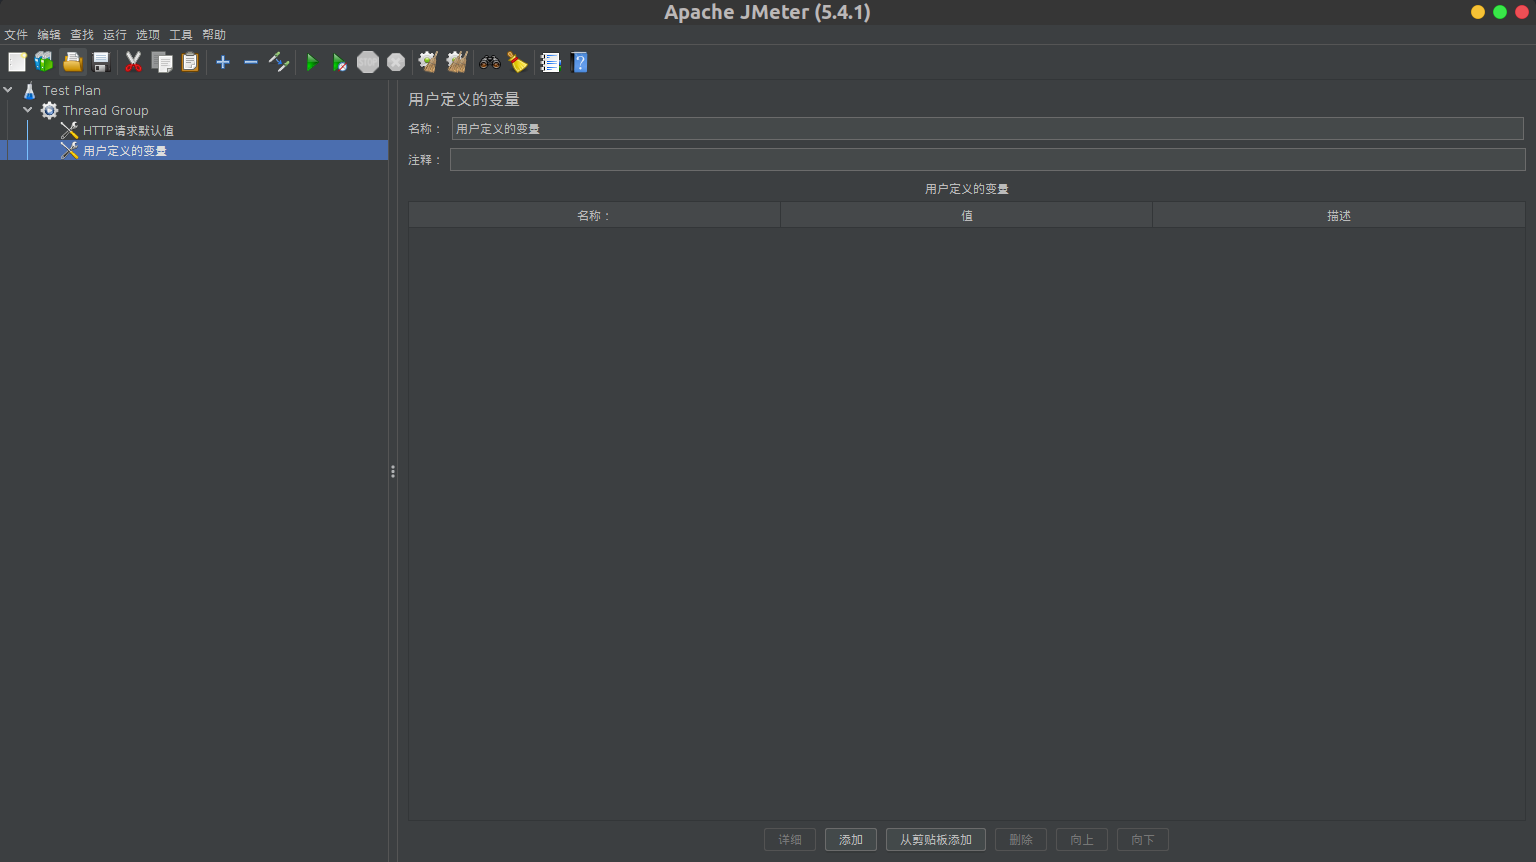Open the 运行 menu
This screenshot has width=1536, height=862.
pos(115,34)
